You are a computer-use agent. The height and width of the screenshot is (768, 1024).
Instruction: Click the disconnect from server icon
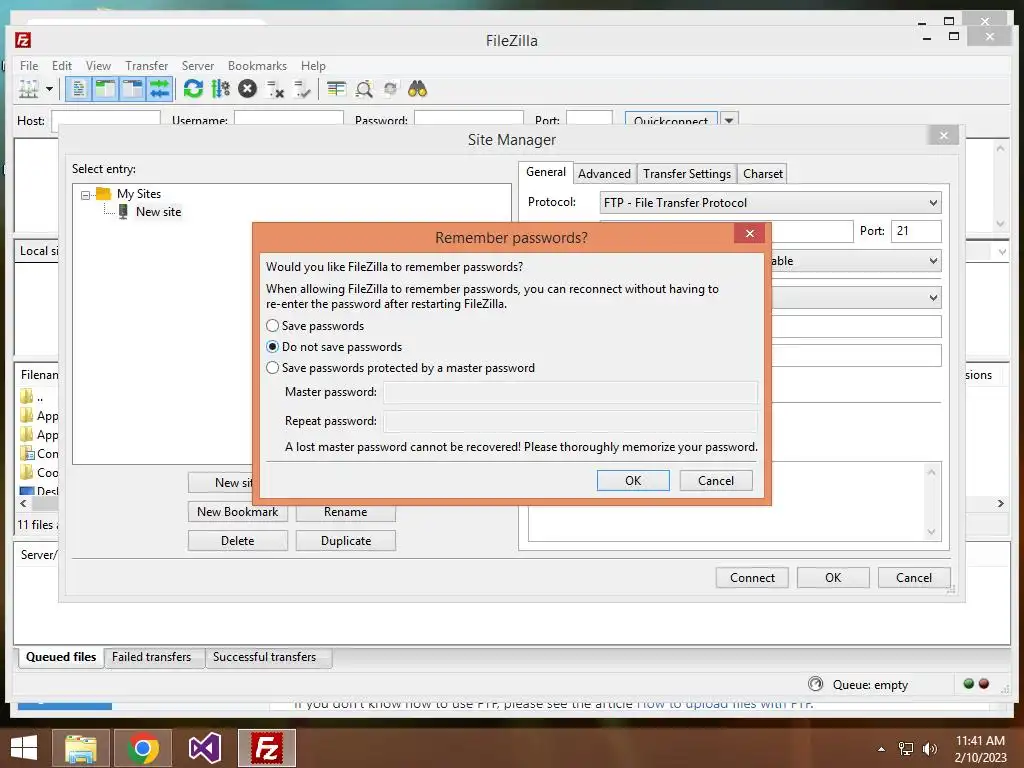pyautogui.click(x=275, y=89)
